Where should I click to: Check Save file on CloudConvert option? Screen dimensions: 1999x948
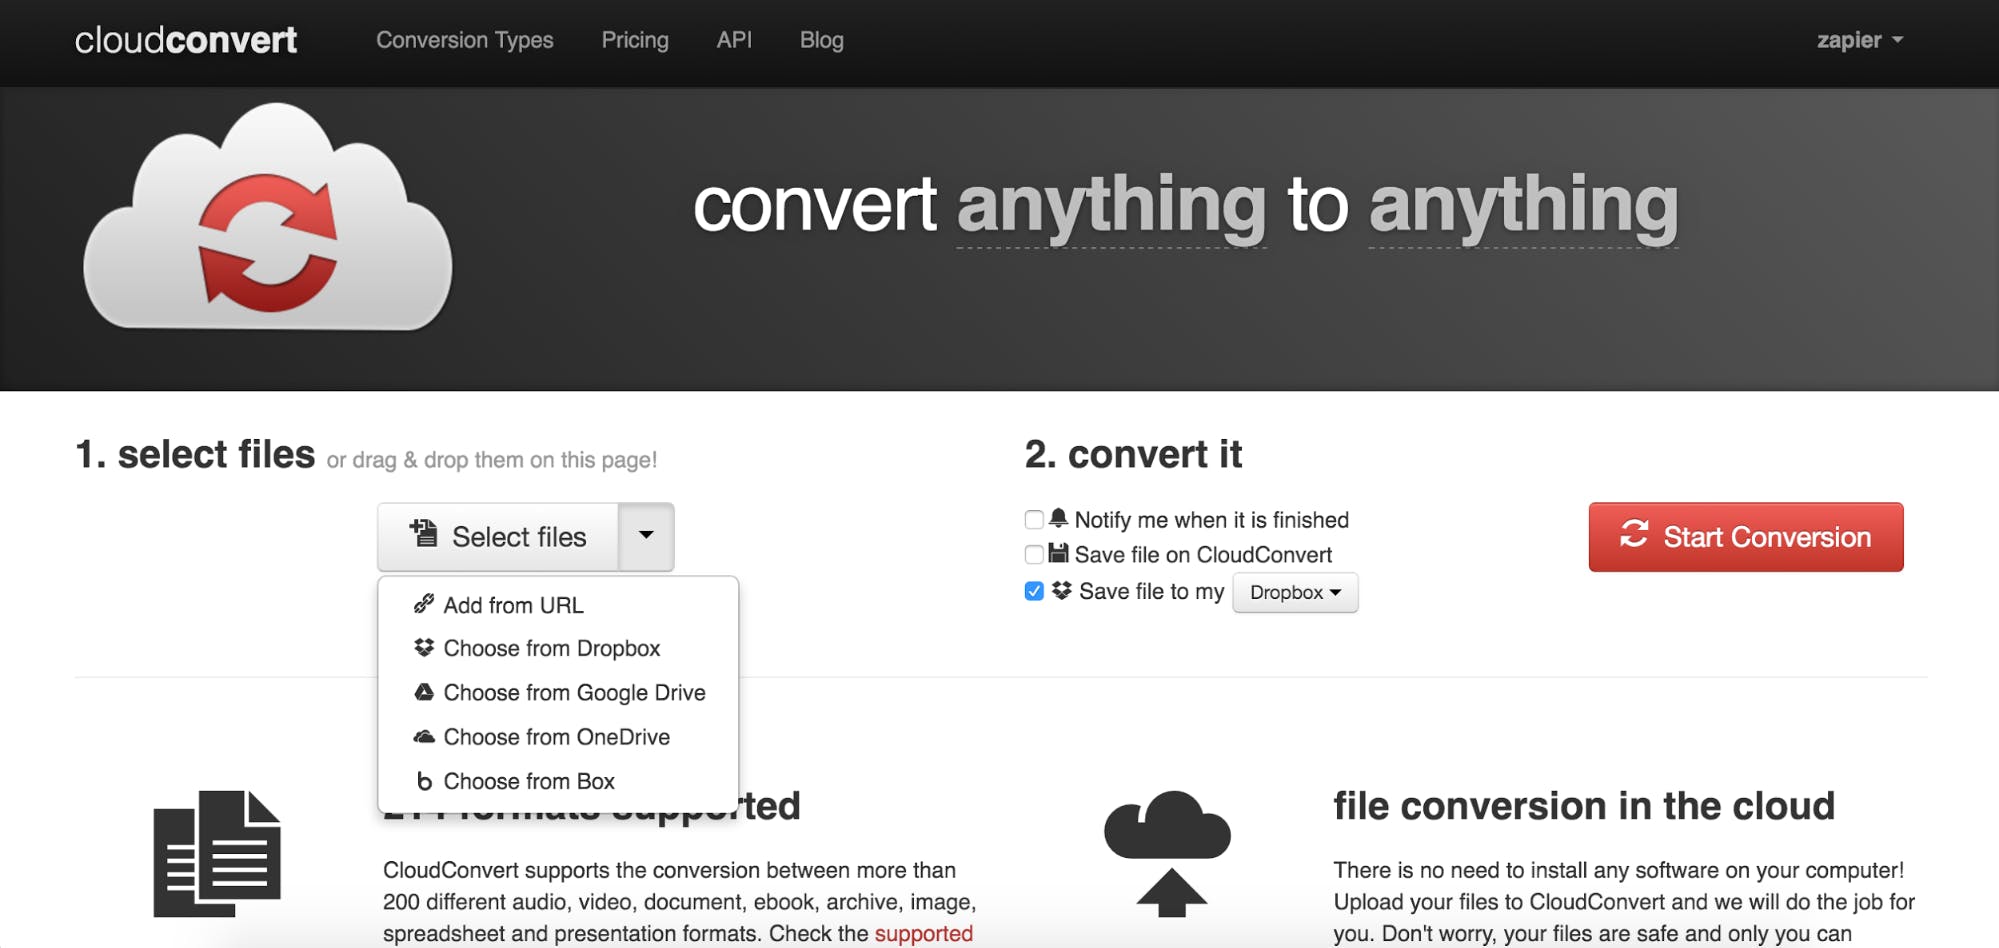[x=1034, y=555]
